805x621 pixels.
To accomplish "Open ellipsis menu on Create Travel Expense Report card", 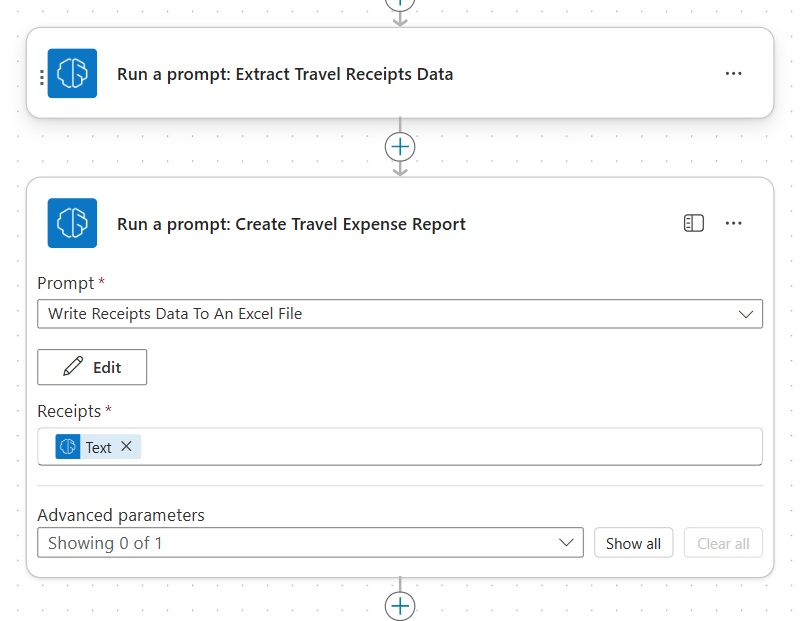I will [733, 223].
